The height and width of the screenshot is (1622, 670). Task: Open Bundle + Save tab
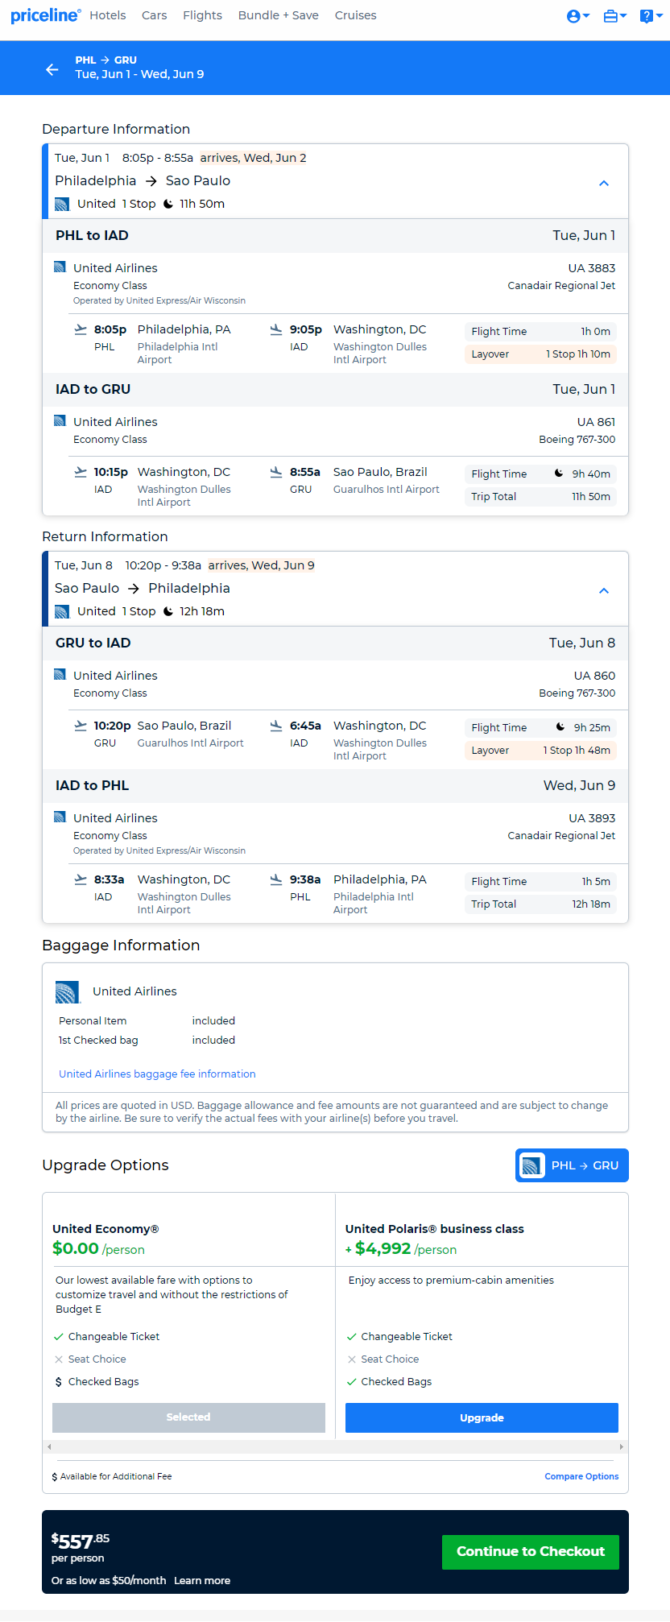coord(278,15)
